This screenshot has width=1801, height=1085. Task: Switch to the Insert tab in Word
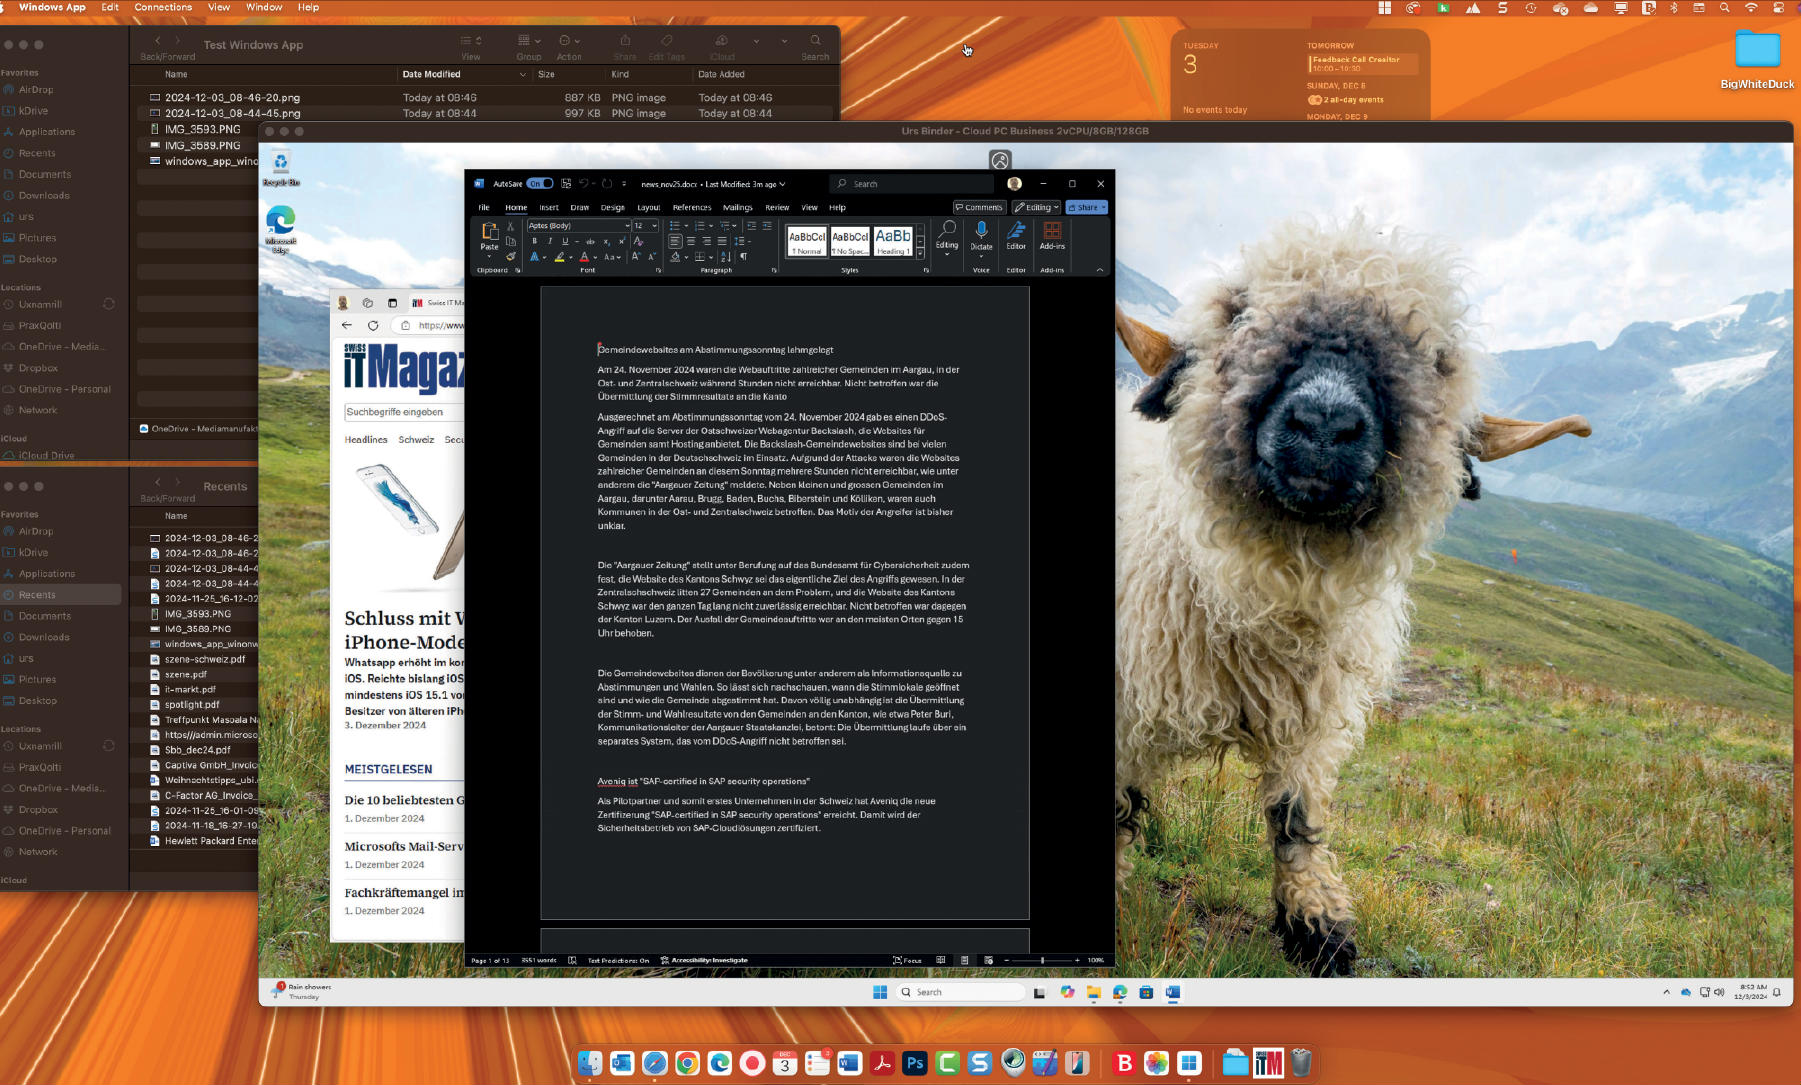click(549, 208)
